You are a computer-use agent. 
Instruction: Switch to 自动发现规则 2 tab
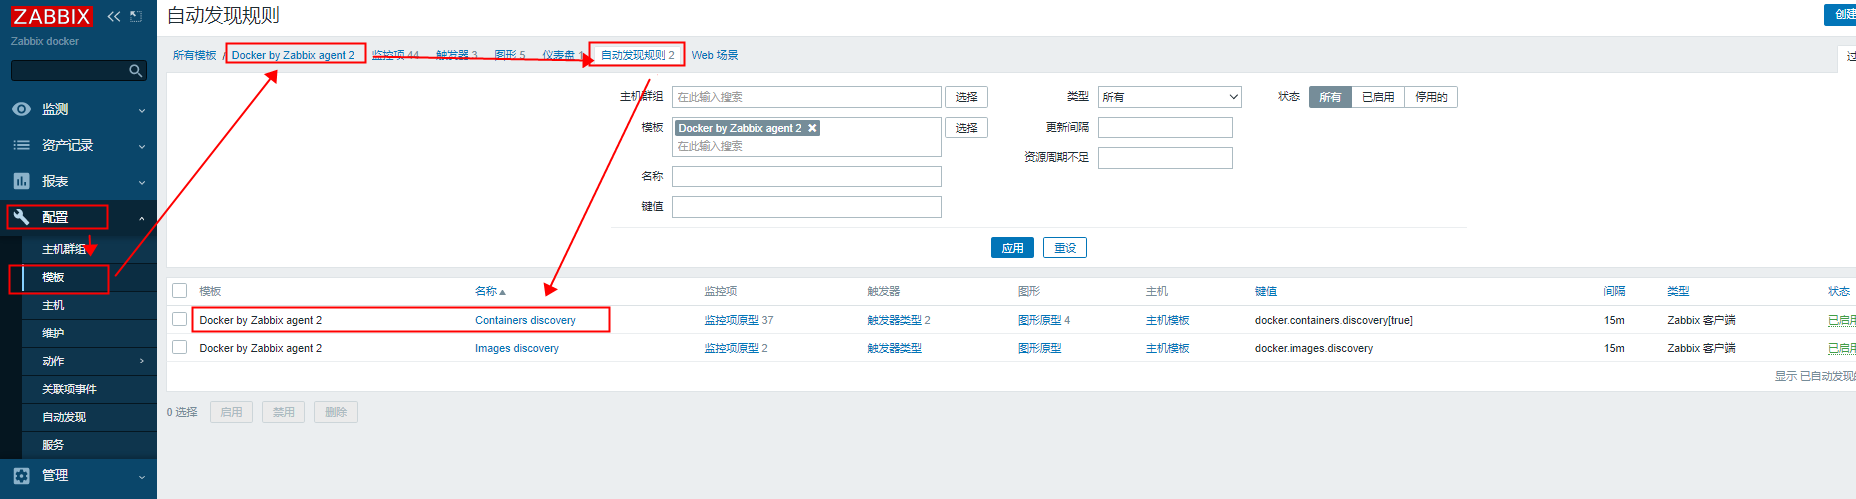637,55
